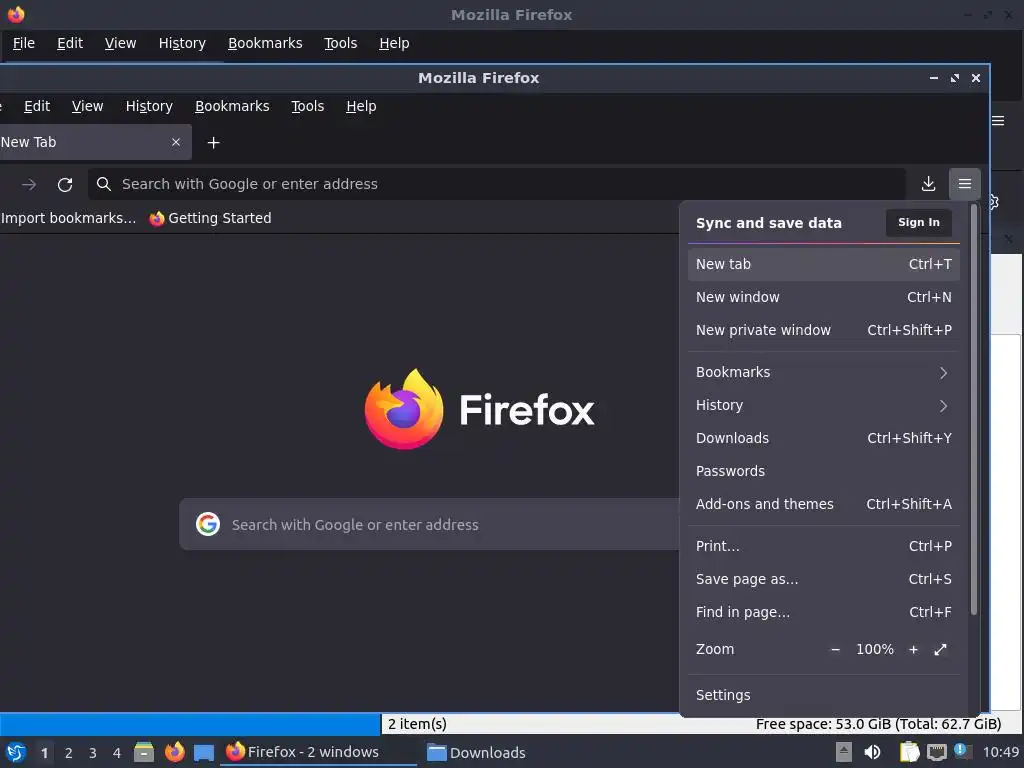
Task: Switch to workspace 4
Action: (x=117, y=753)
